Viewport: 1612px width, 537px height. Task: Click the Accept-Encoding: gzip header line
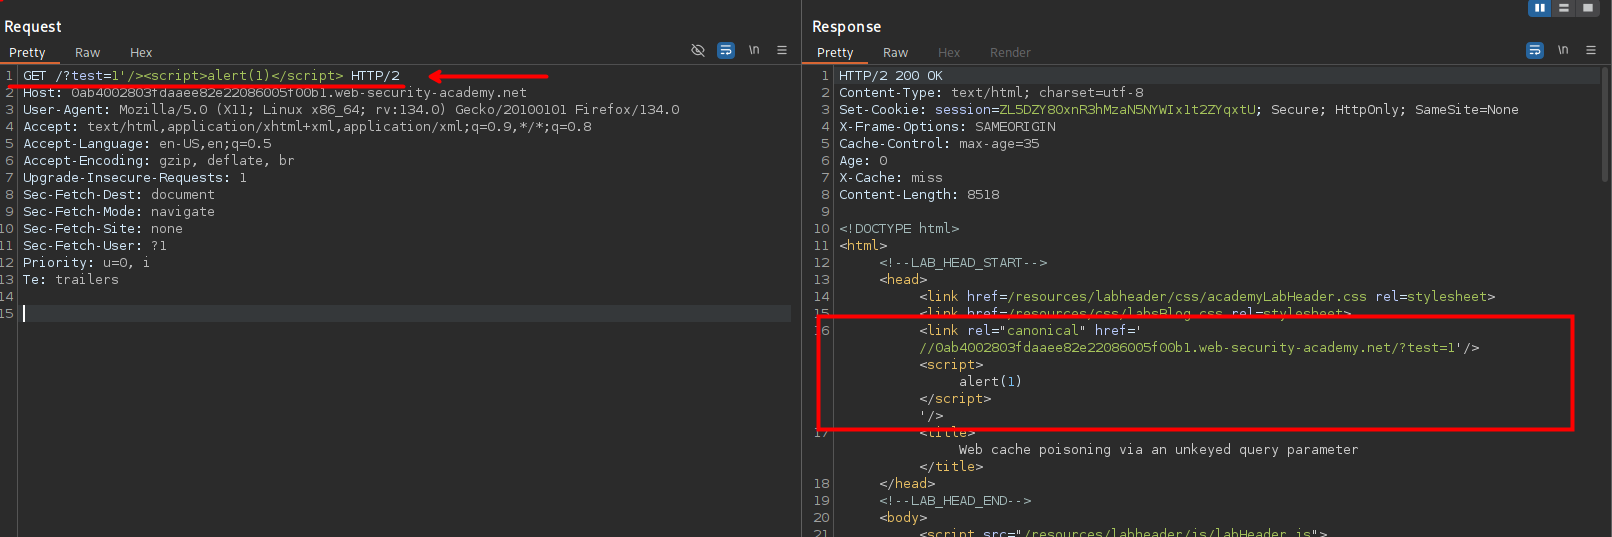pos(158,161)
